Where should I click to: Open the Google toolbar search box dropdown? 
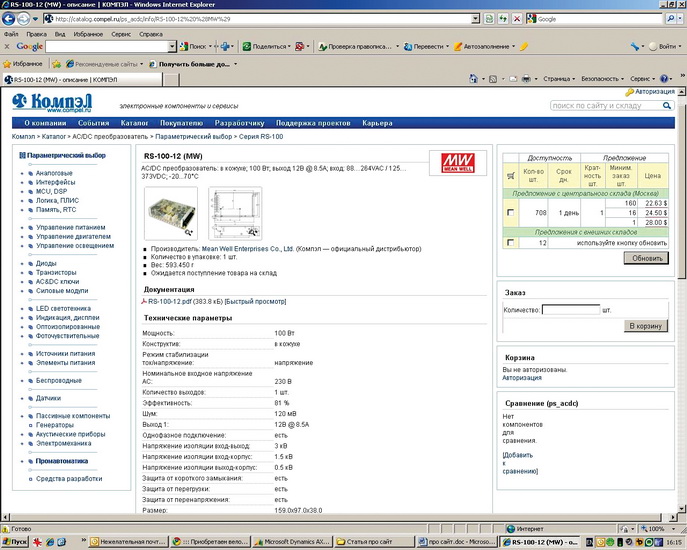172,46
